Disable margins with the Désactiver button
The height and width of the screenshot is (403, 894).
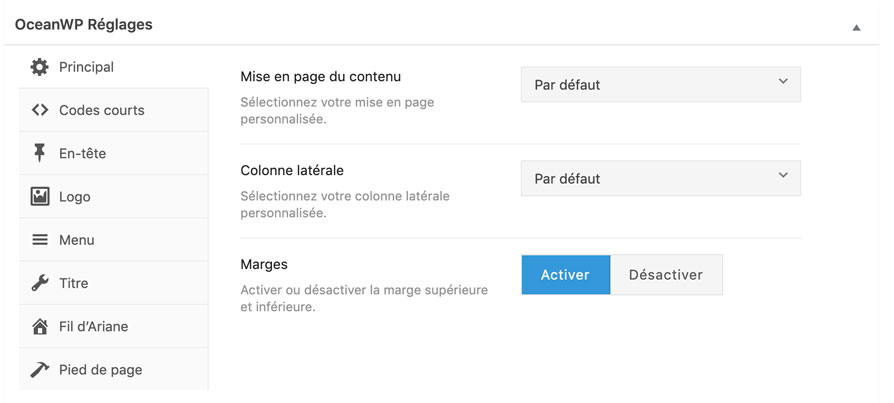click(666, 274)
